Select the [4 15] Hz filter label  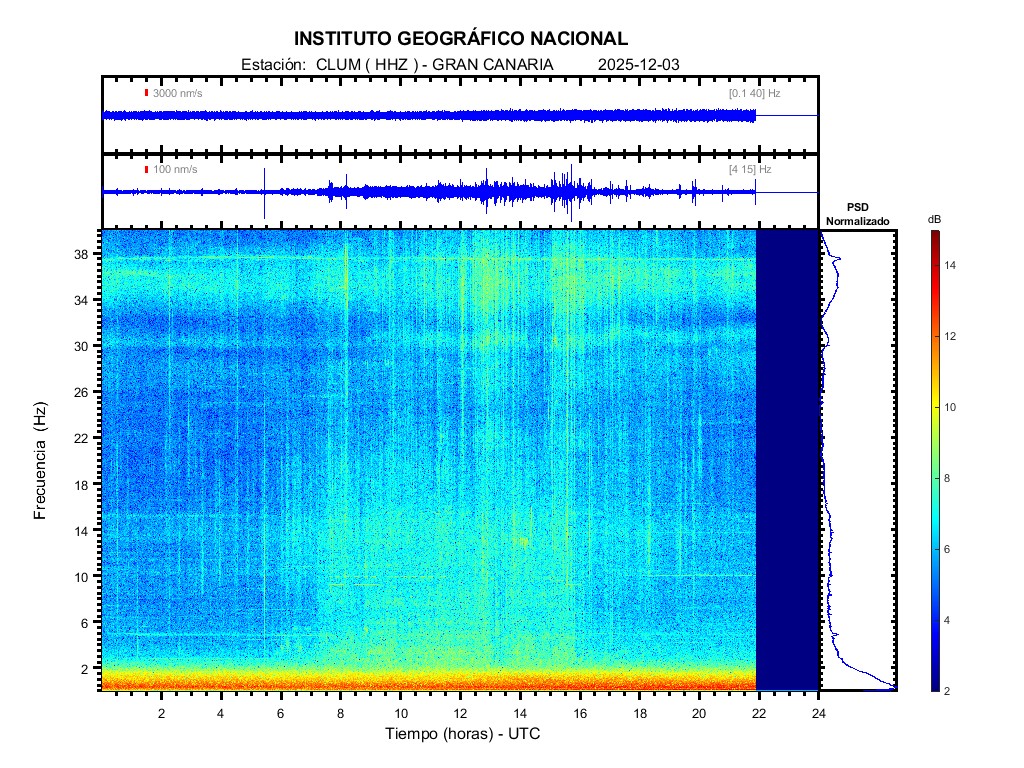(x=750, y=169)
